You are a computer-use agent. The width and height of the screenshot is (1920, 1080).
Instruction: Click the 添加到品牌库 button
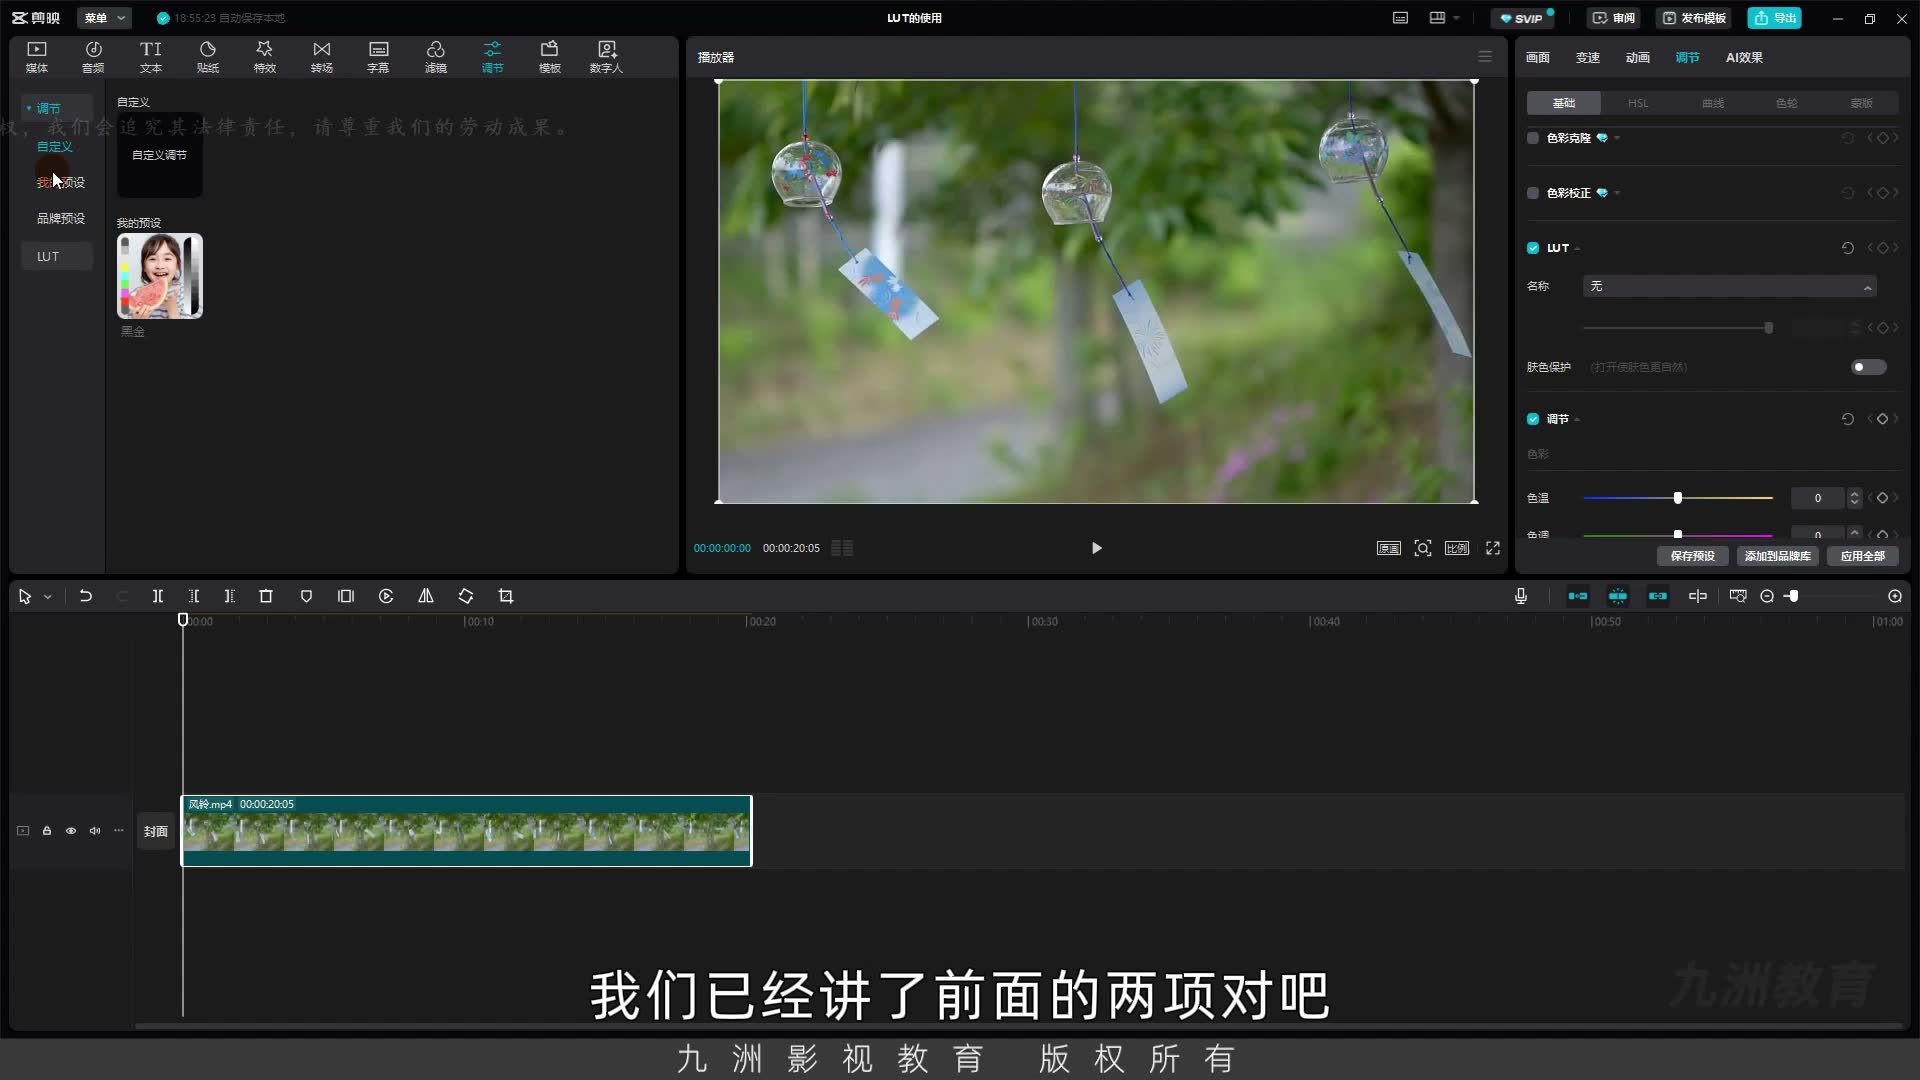1777,556
